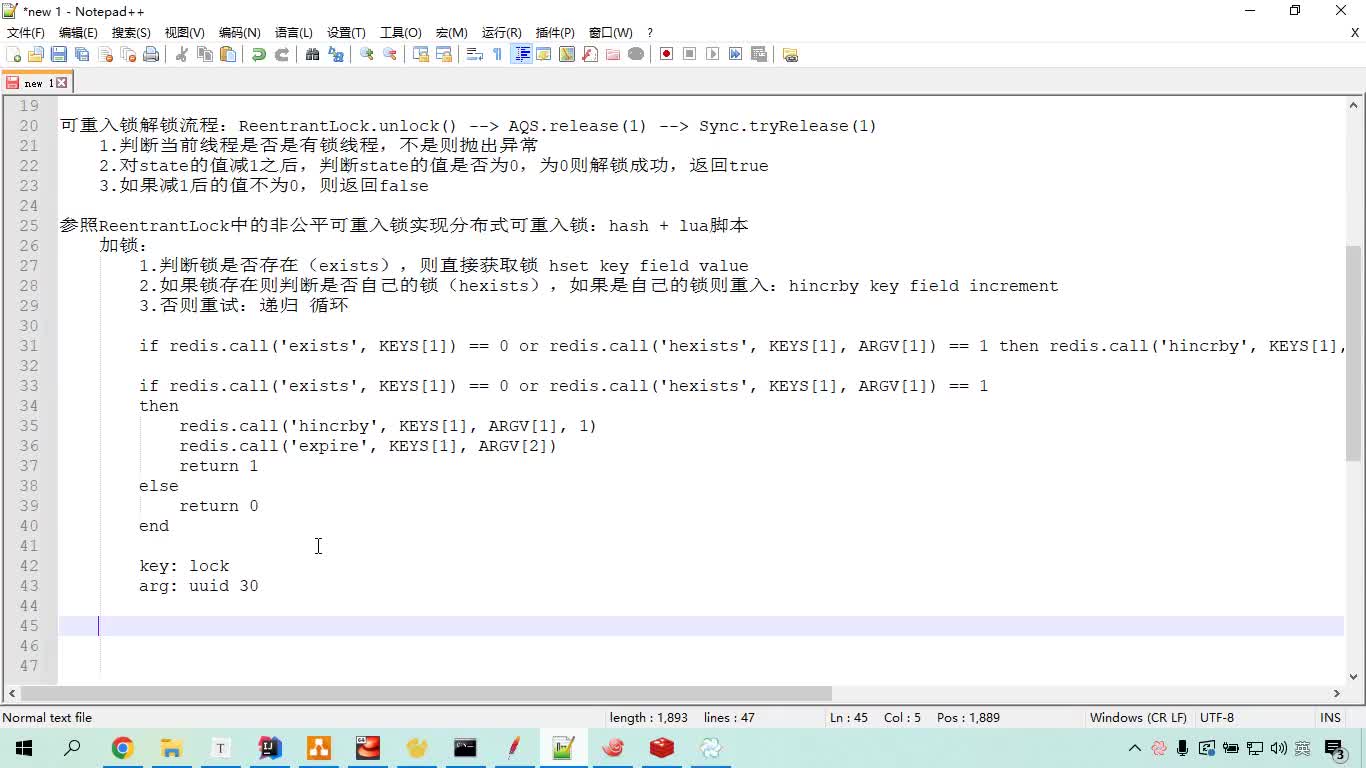Open the 窗口(W) menu
This screenshot has width=1366, height=768.
[x=610, y=33]
